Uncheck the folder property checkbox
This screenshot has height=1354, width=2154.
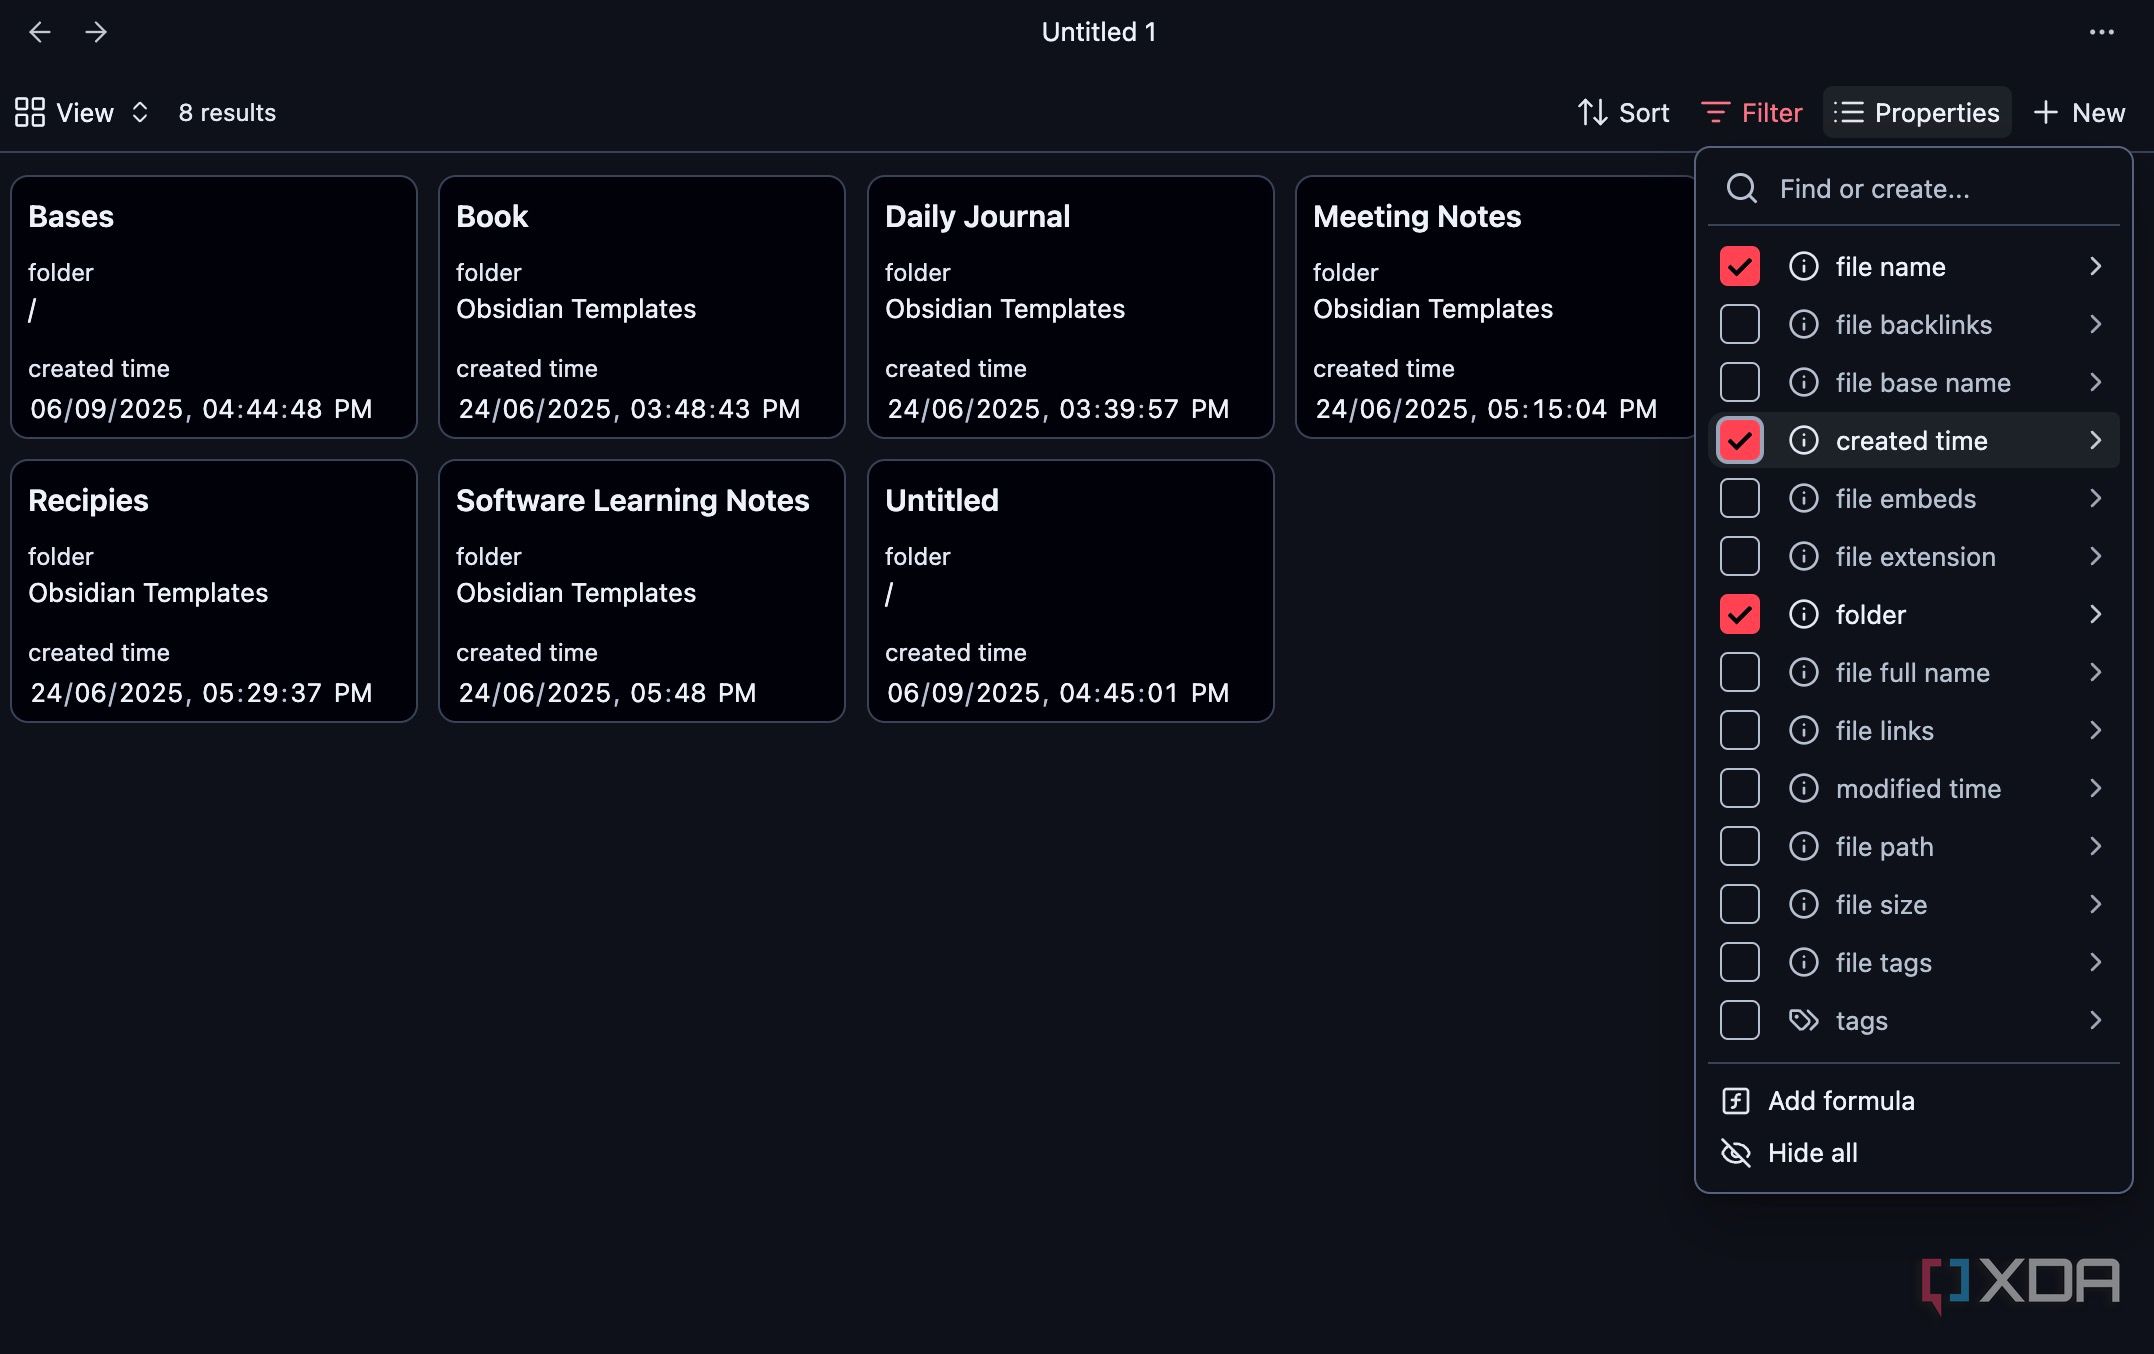[1740, 614]
